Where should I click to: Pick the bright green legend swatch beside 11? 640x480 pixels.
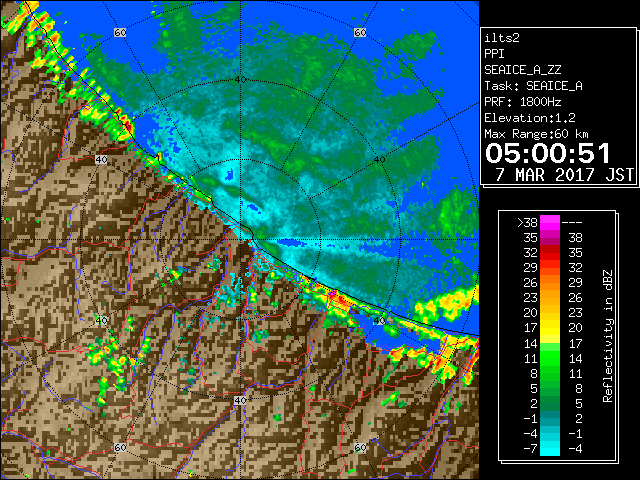point(550,358)
